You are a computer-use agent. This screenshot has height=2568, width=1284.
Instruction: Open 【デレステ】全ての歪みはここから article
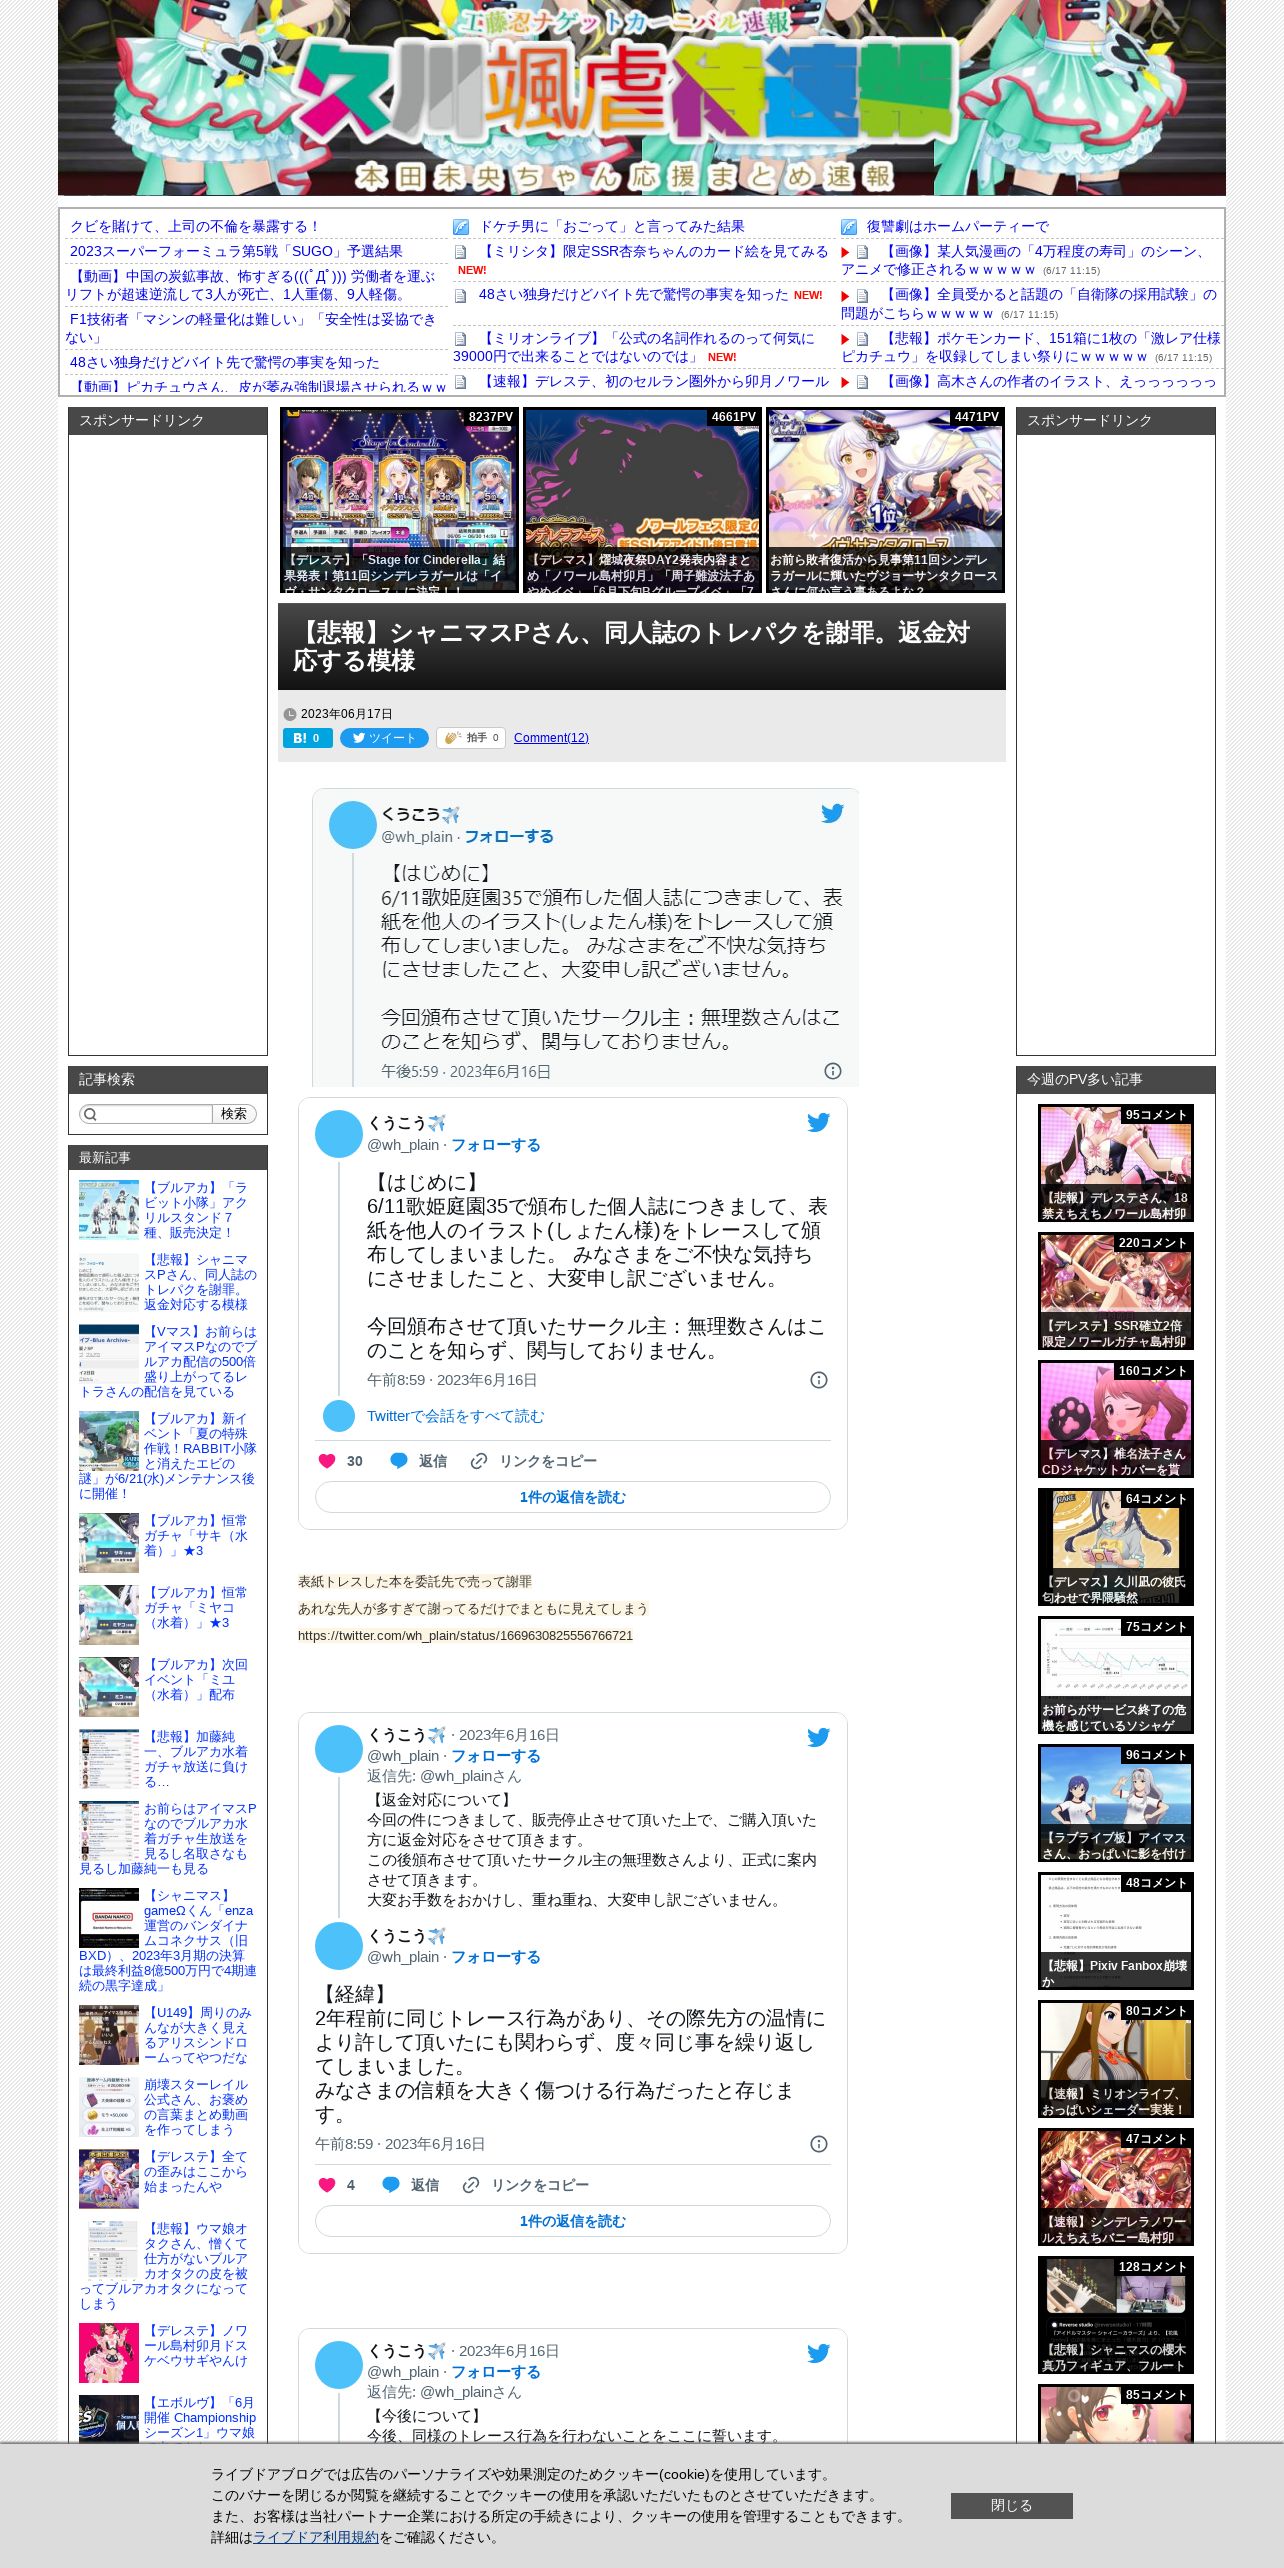[x=196, y=2172]
